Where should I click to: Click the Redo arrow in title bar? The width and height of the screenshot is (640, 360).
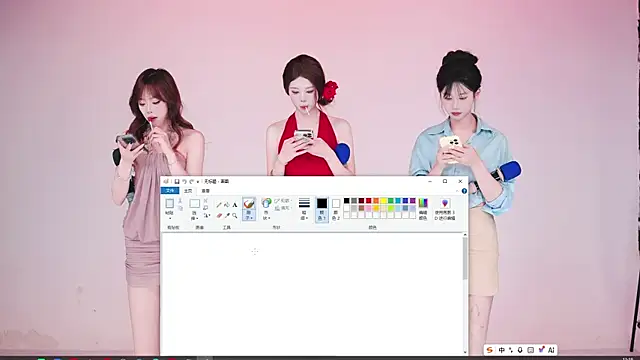pyautogui.click(x=191, y=181)
